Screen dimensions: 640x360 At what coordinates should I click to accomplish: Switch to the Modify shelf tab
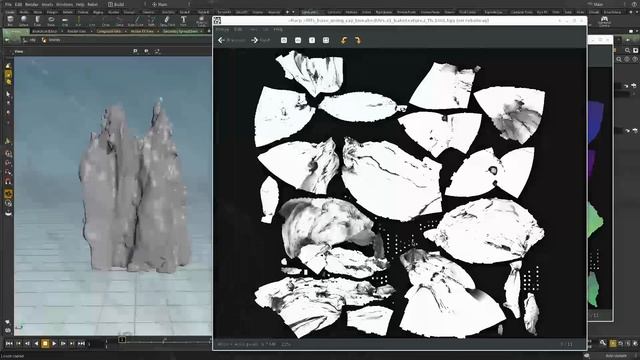[x=24, y=12]
